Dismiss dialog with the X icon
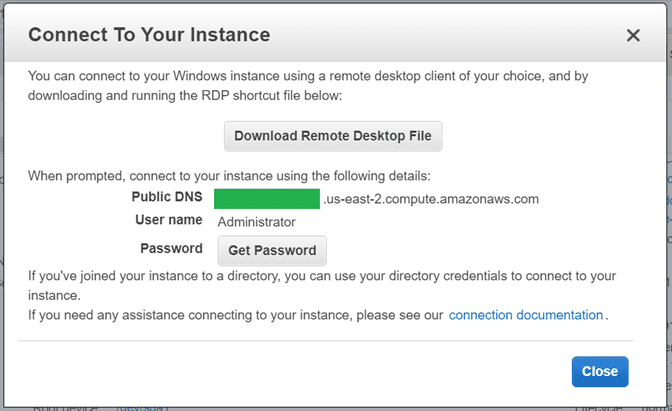Viewport: 672px width, 411px height. tap(632, 35)
